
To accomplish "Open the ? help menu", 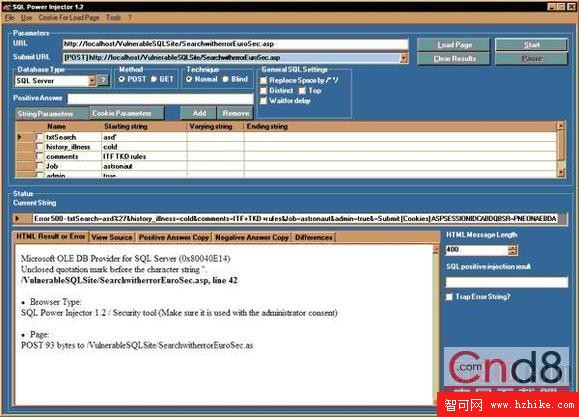I will [130, 17].
